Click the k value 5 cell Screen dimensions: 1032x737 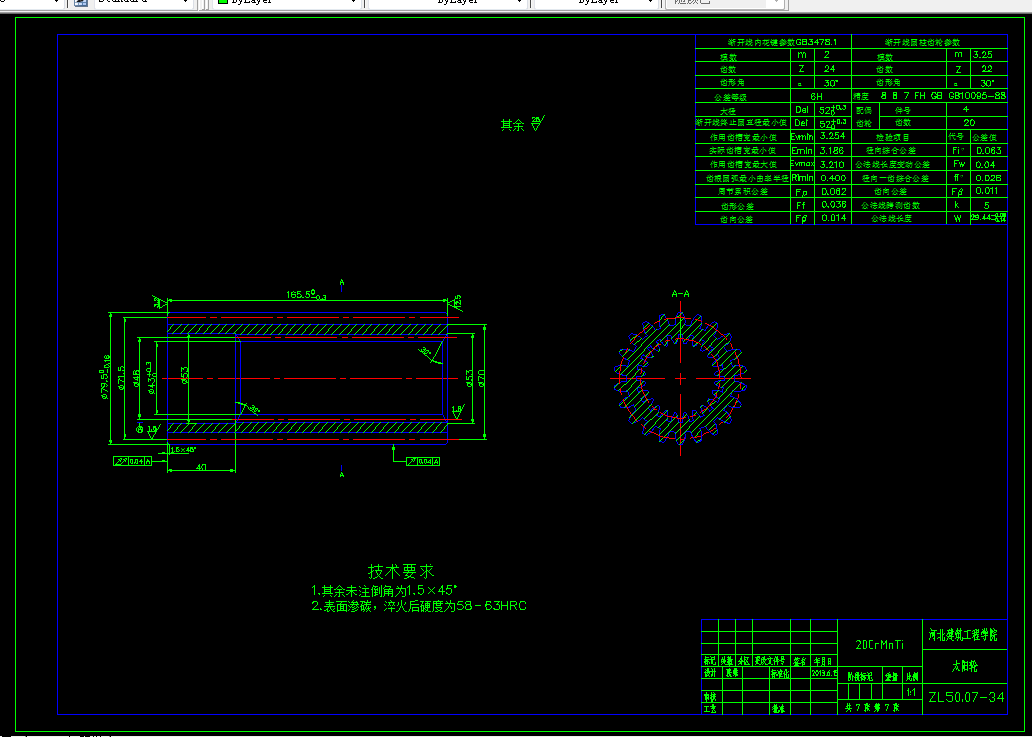coord(987,205)
